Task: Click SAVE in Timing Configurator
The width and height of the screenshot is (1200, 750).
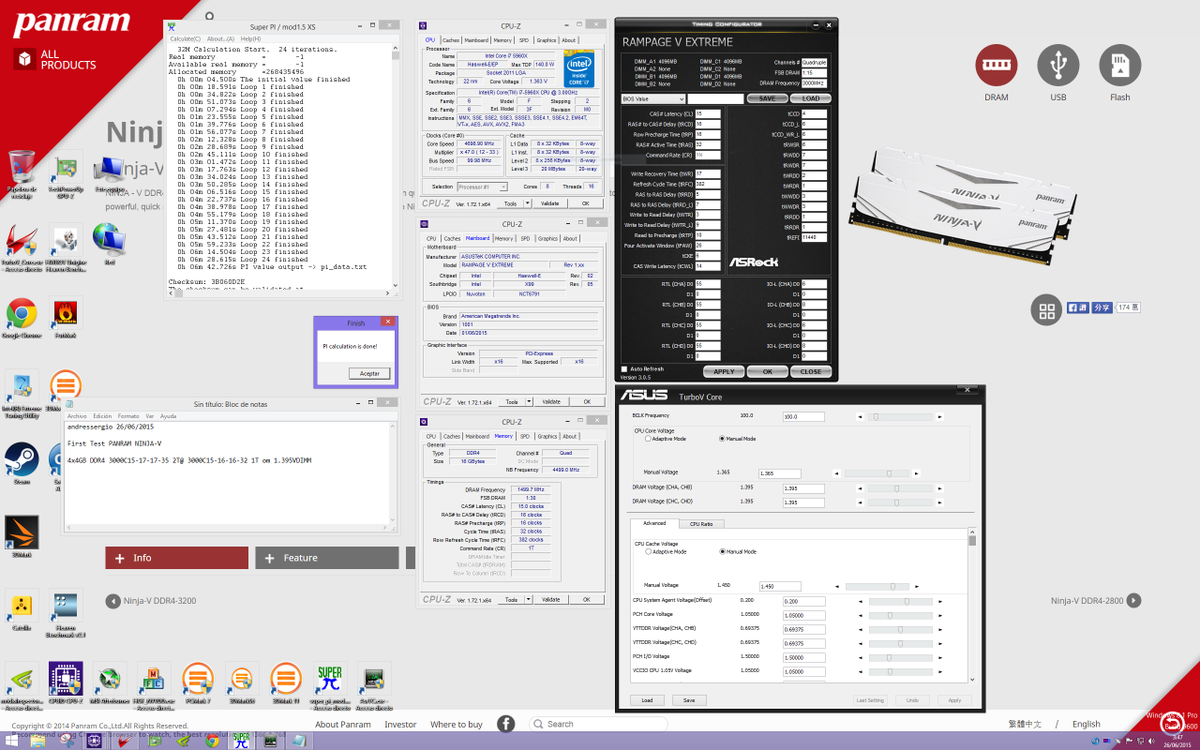Action: click(767, 98)
